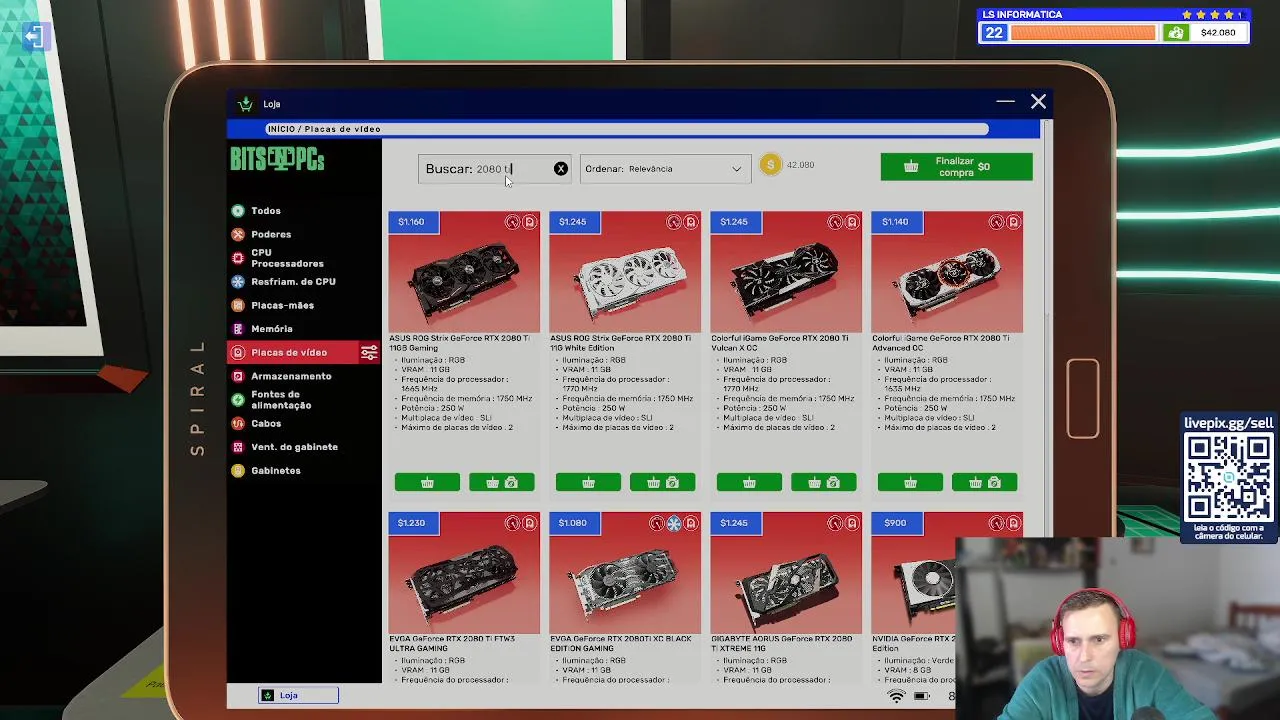Click the battery icon in tablet status bar
Screen dimensions: 1280x720
921,696
